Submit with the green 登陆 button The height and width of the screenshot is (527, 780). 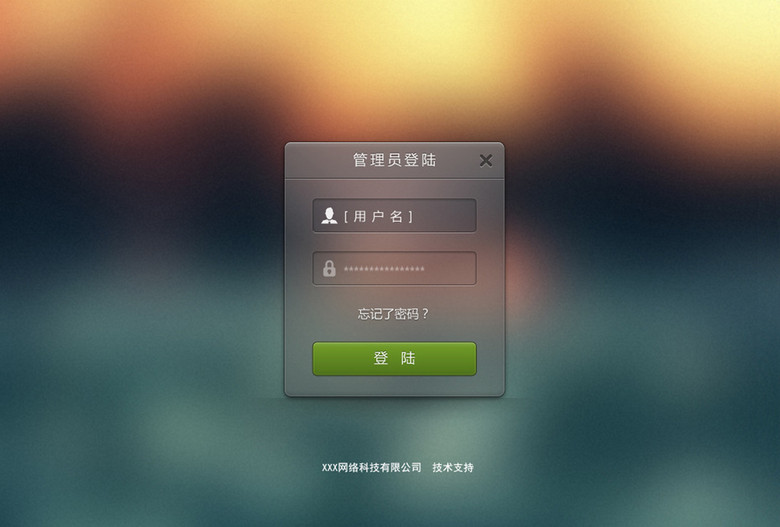click(394, 358)
